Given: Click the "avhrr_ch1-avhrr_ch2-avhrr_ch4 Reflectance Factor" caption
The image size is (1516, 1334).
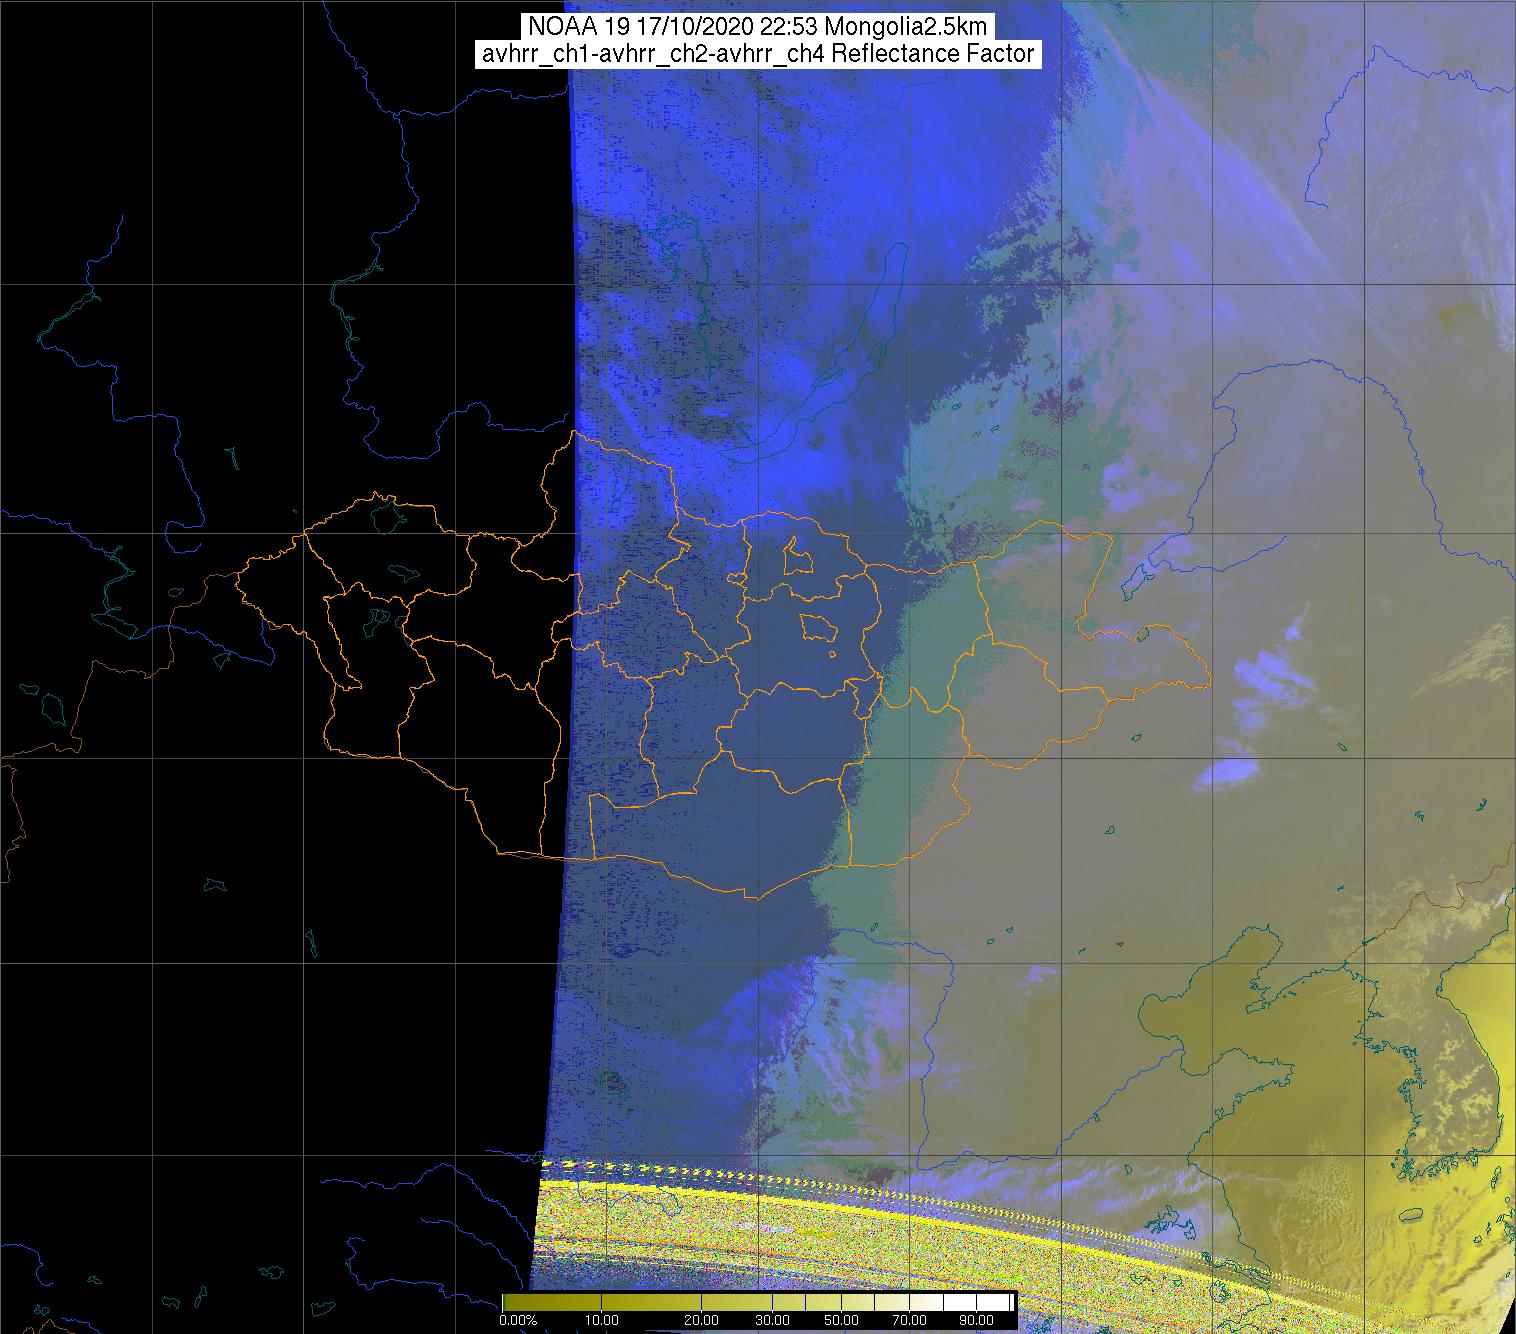Looking at the screenshot, I should coord(760,54).
